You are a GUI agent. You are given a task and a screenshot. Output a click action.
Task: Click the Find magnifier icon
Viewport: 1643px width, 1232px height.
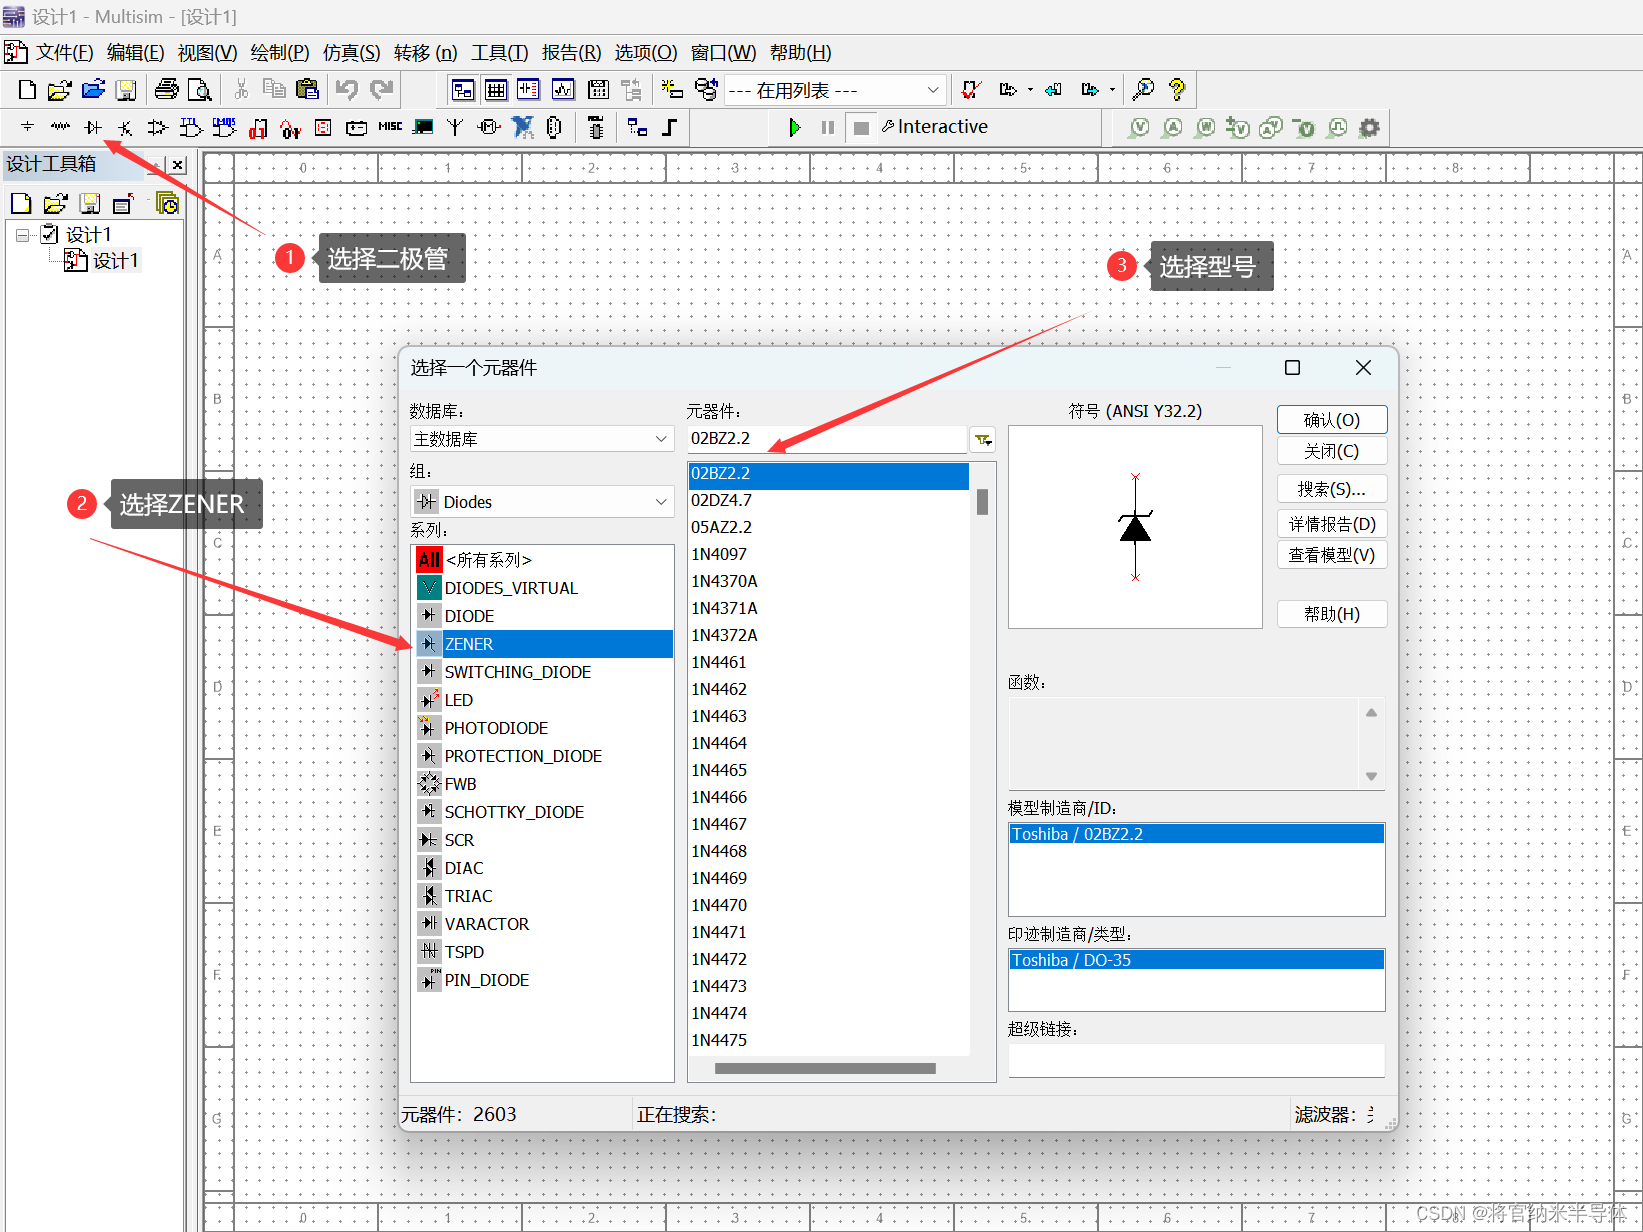(x=1143, y=89)
